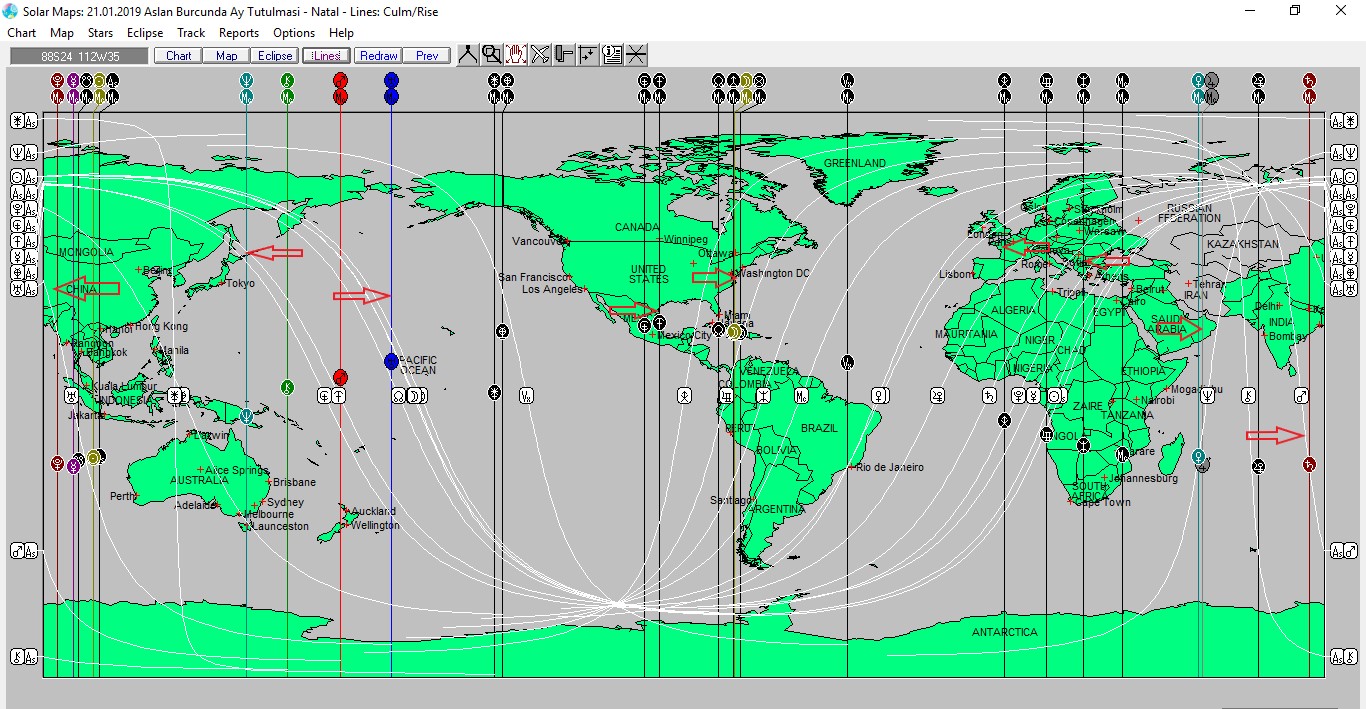Click the info report toolbar icon
Image resolution: width=1366 pixels, height=709 pixels.
point(612,55)
